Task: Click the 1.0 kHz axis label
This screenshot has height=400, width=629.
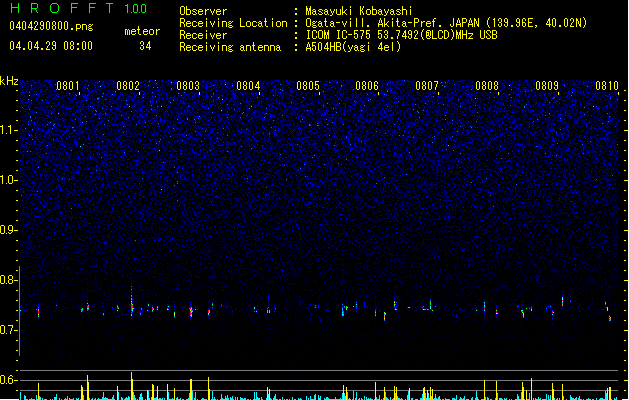Action: 8,180
